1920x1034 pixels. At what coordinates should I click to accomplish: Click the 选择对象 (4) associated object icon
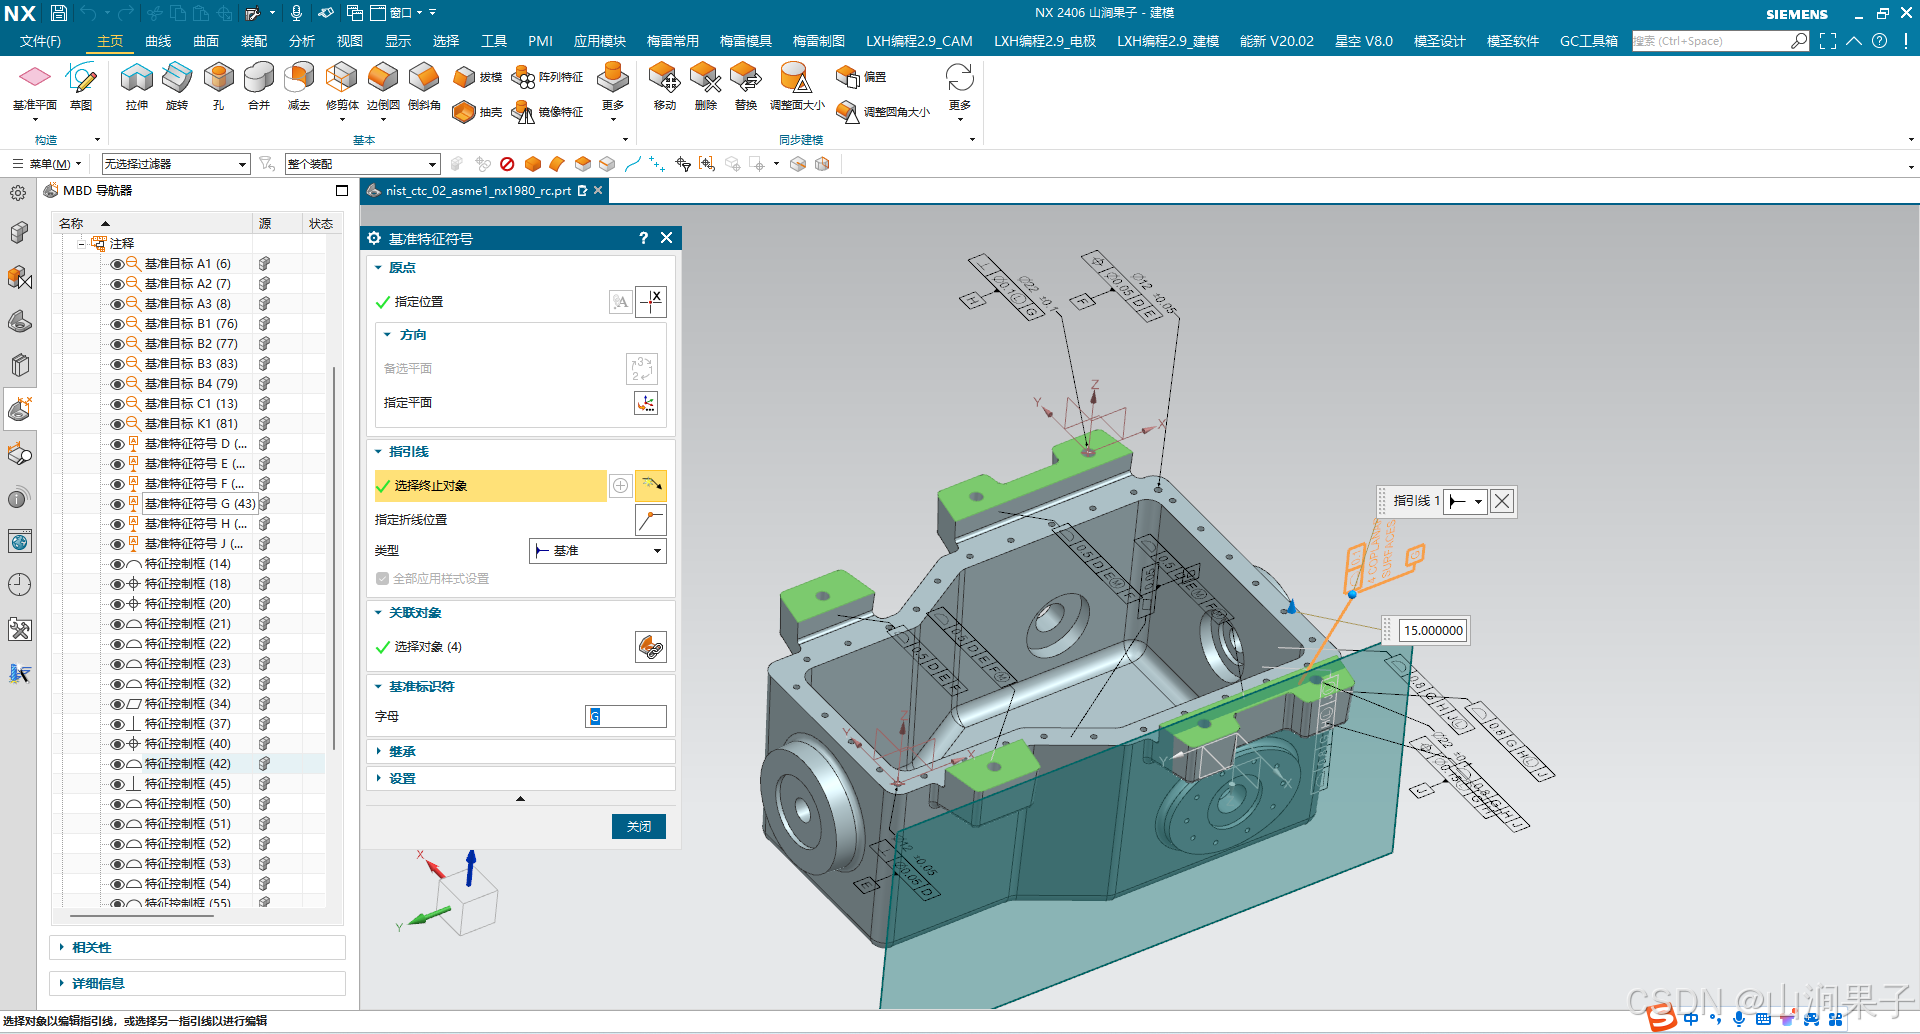coord(651,647)
